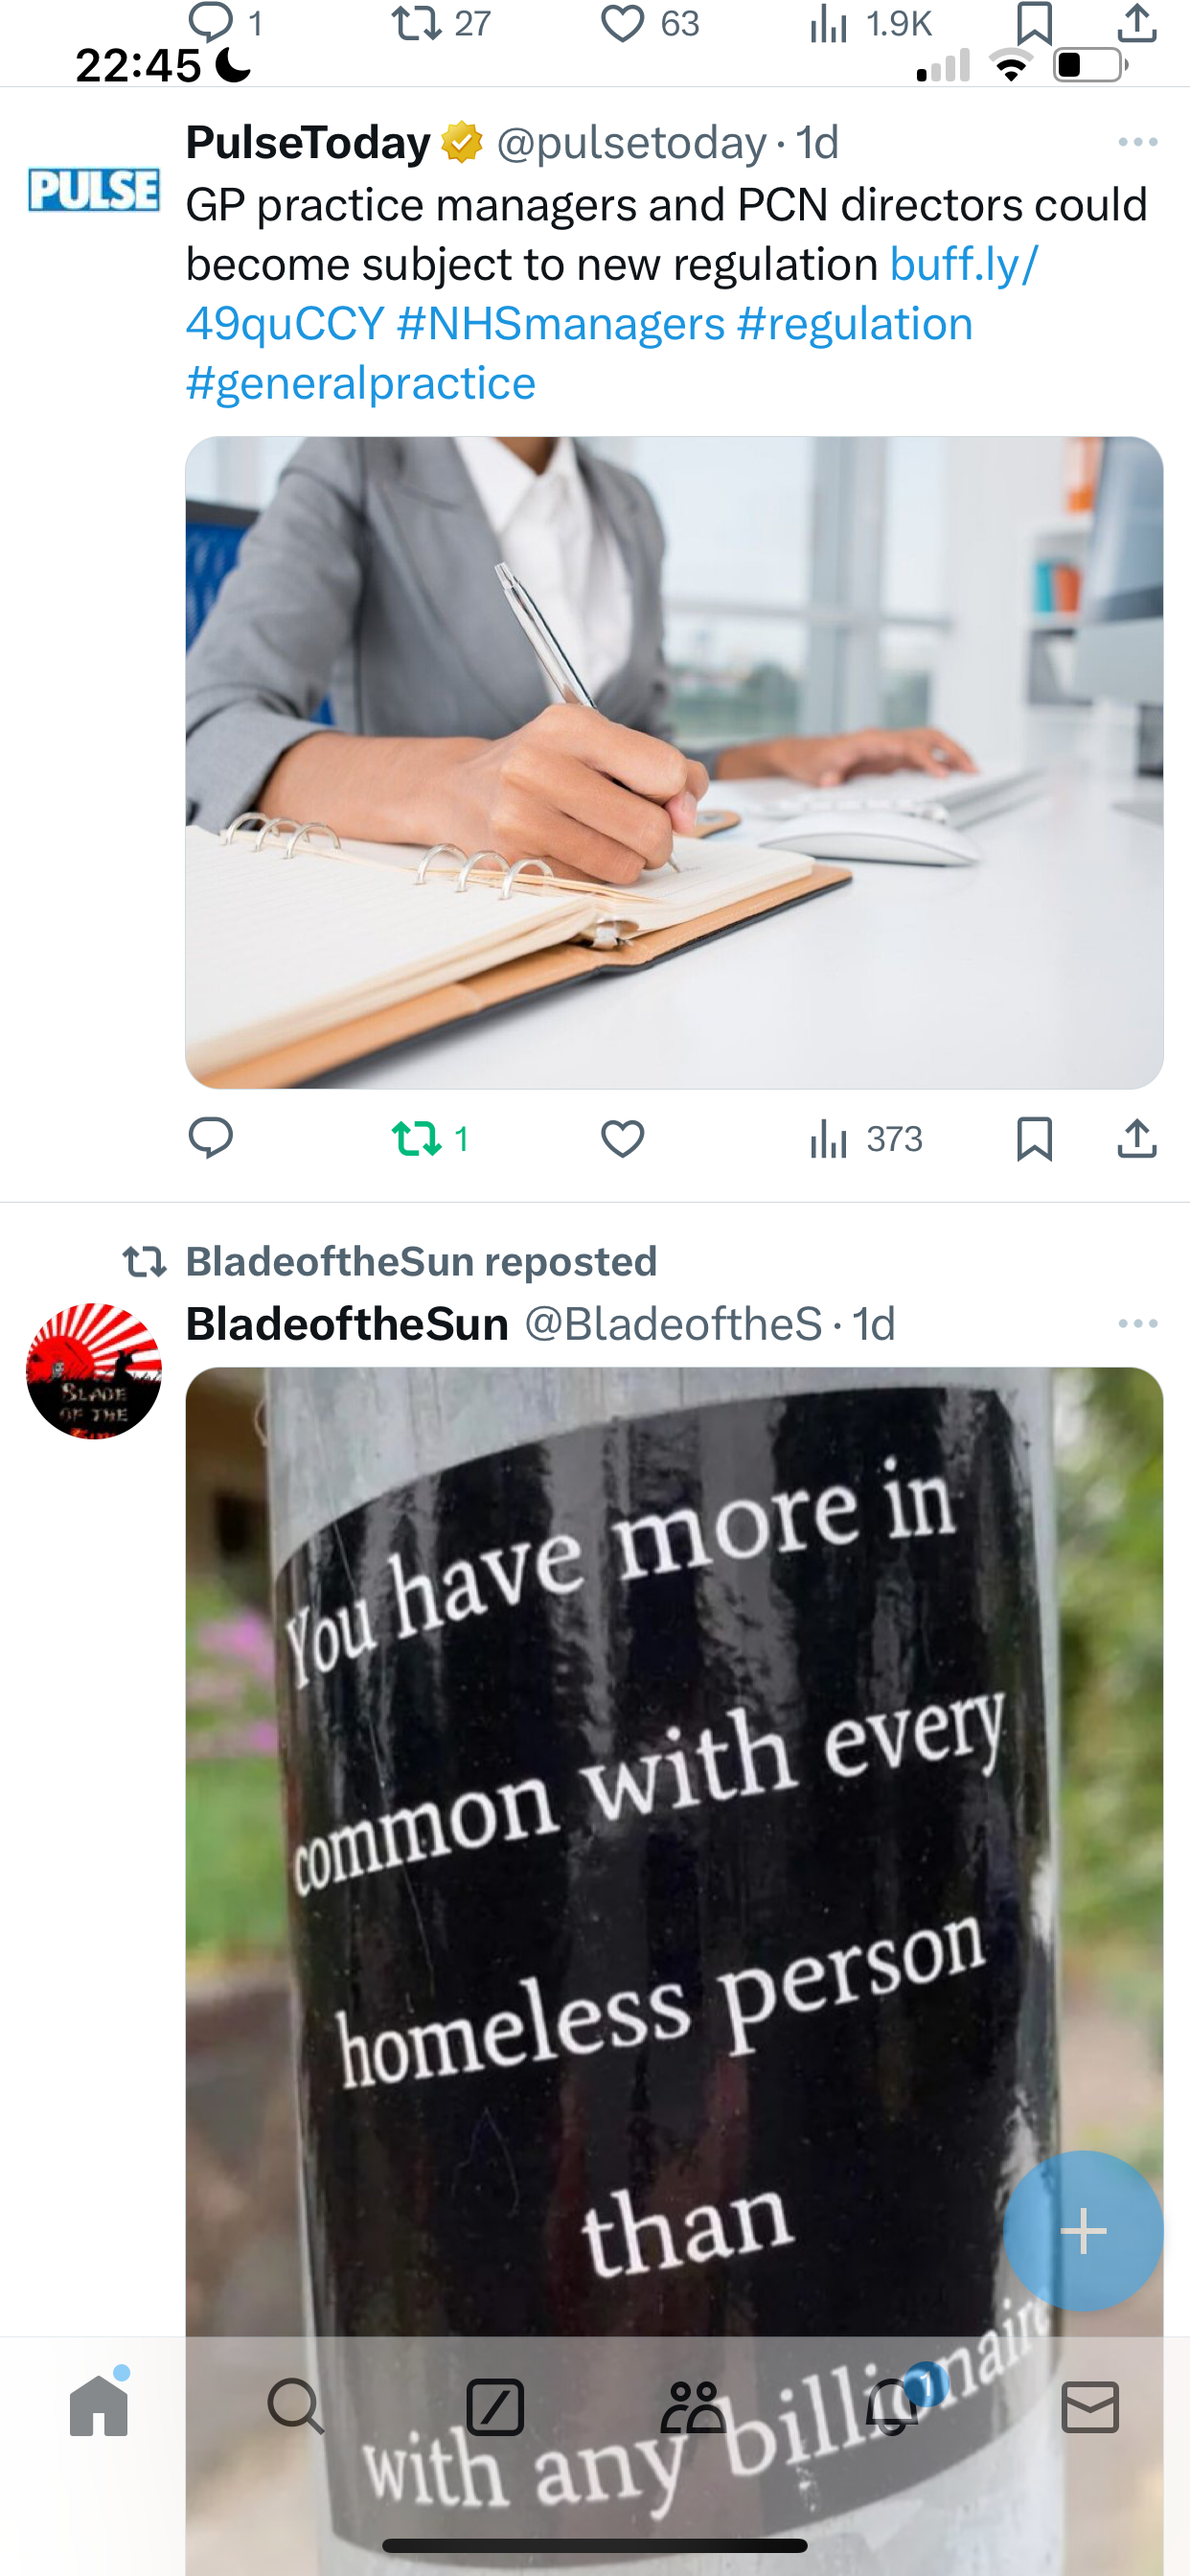Open BladeoftheSun profile avatar

tap(94, 1371)
